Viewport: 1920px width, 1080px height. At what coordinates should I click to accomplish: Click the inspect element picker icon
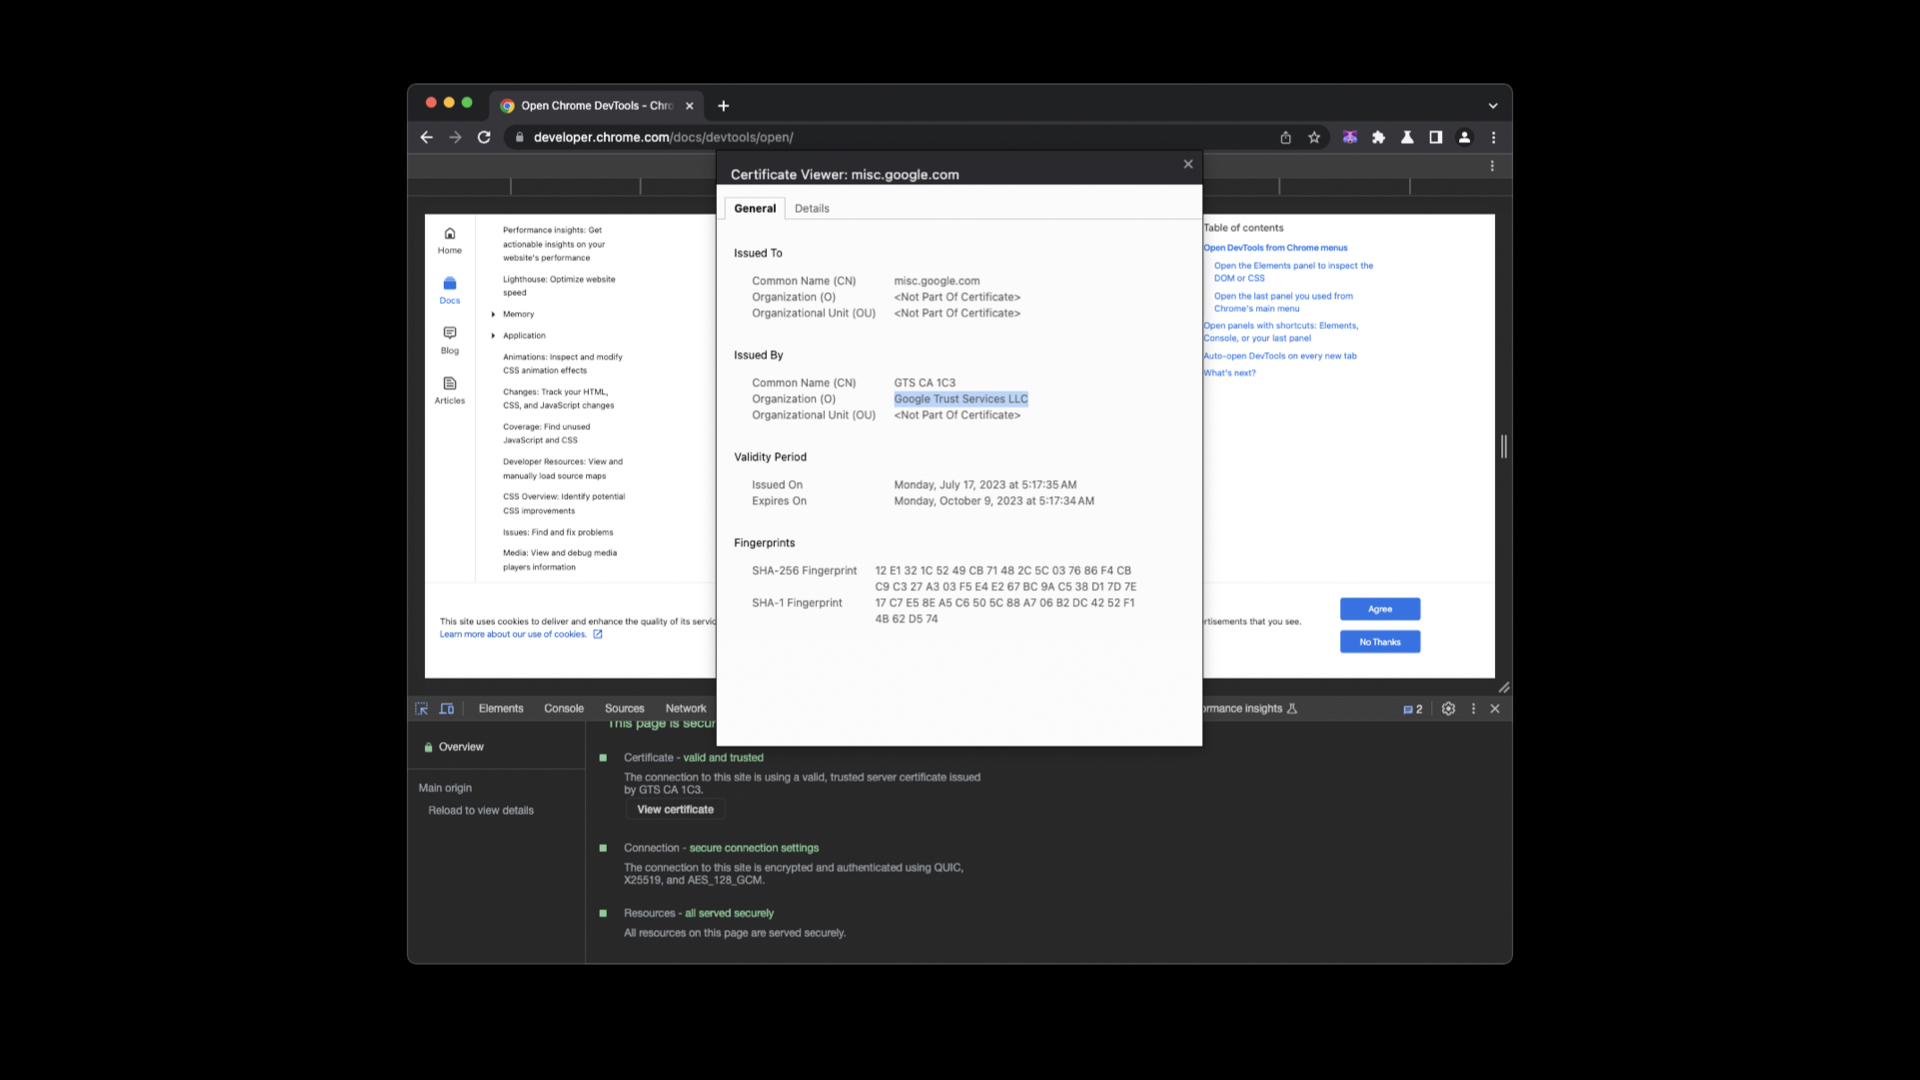click(421, 708)
